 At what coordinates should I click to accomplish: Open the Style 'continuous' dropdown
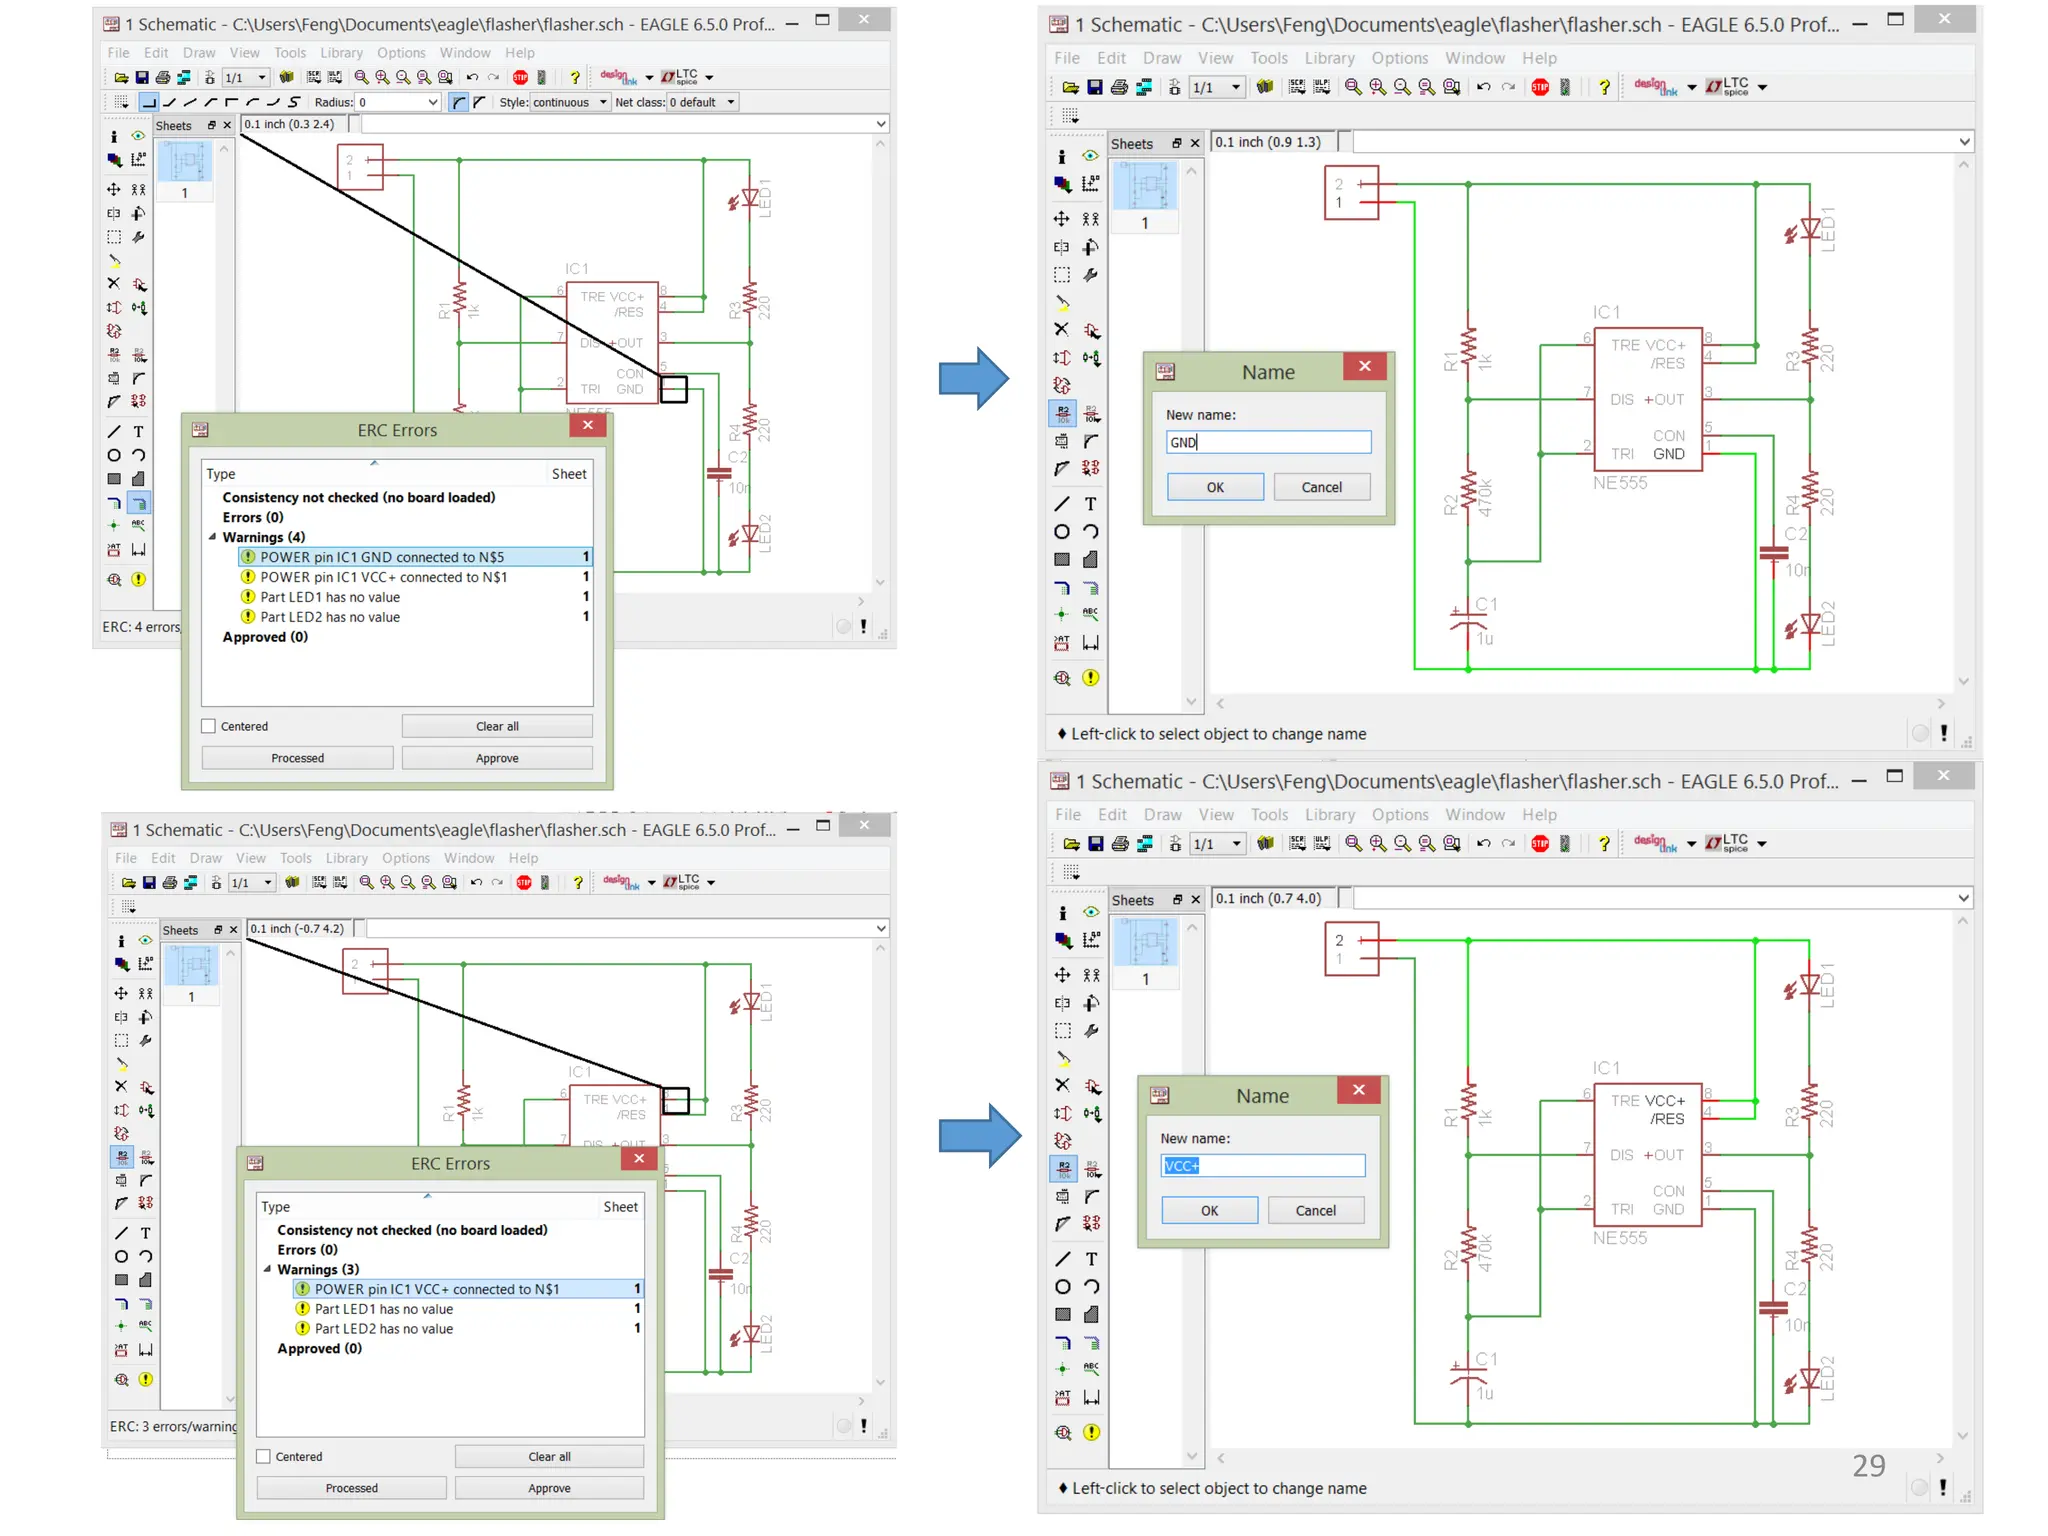(603, 102)
